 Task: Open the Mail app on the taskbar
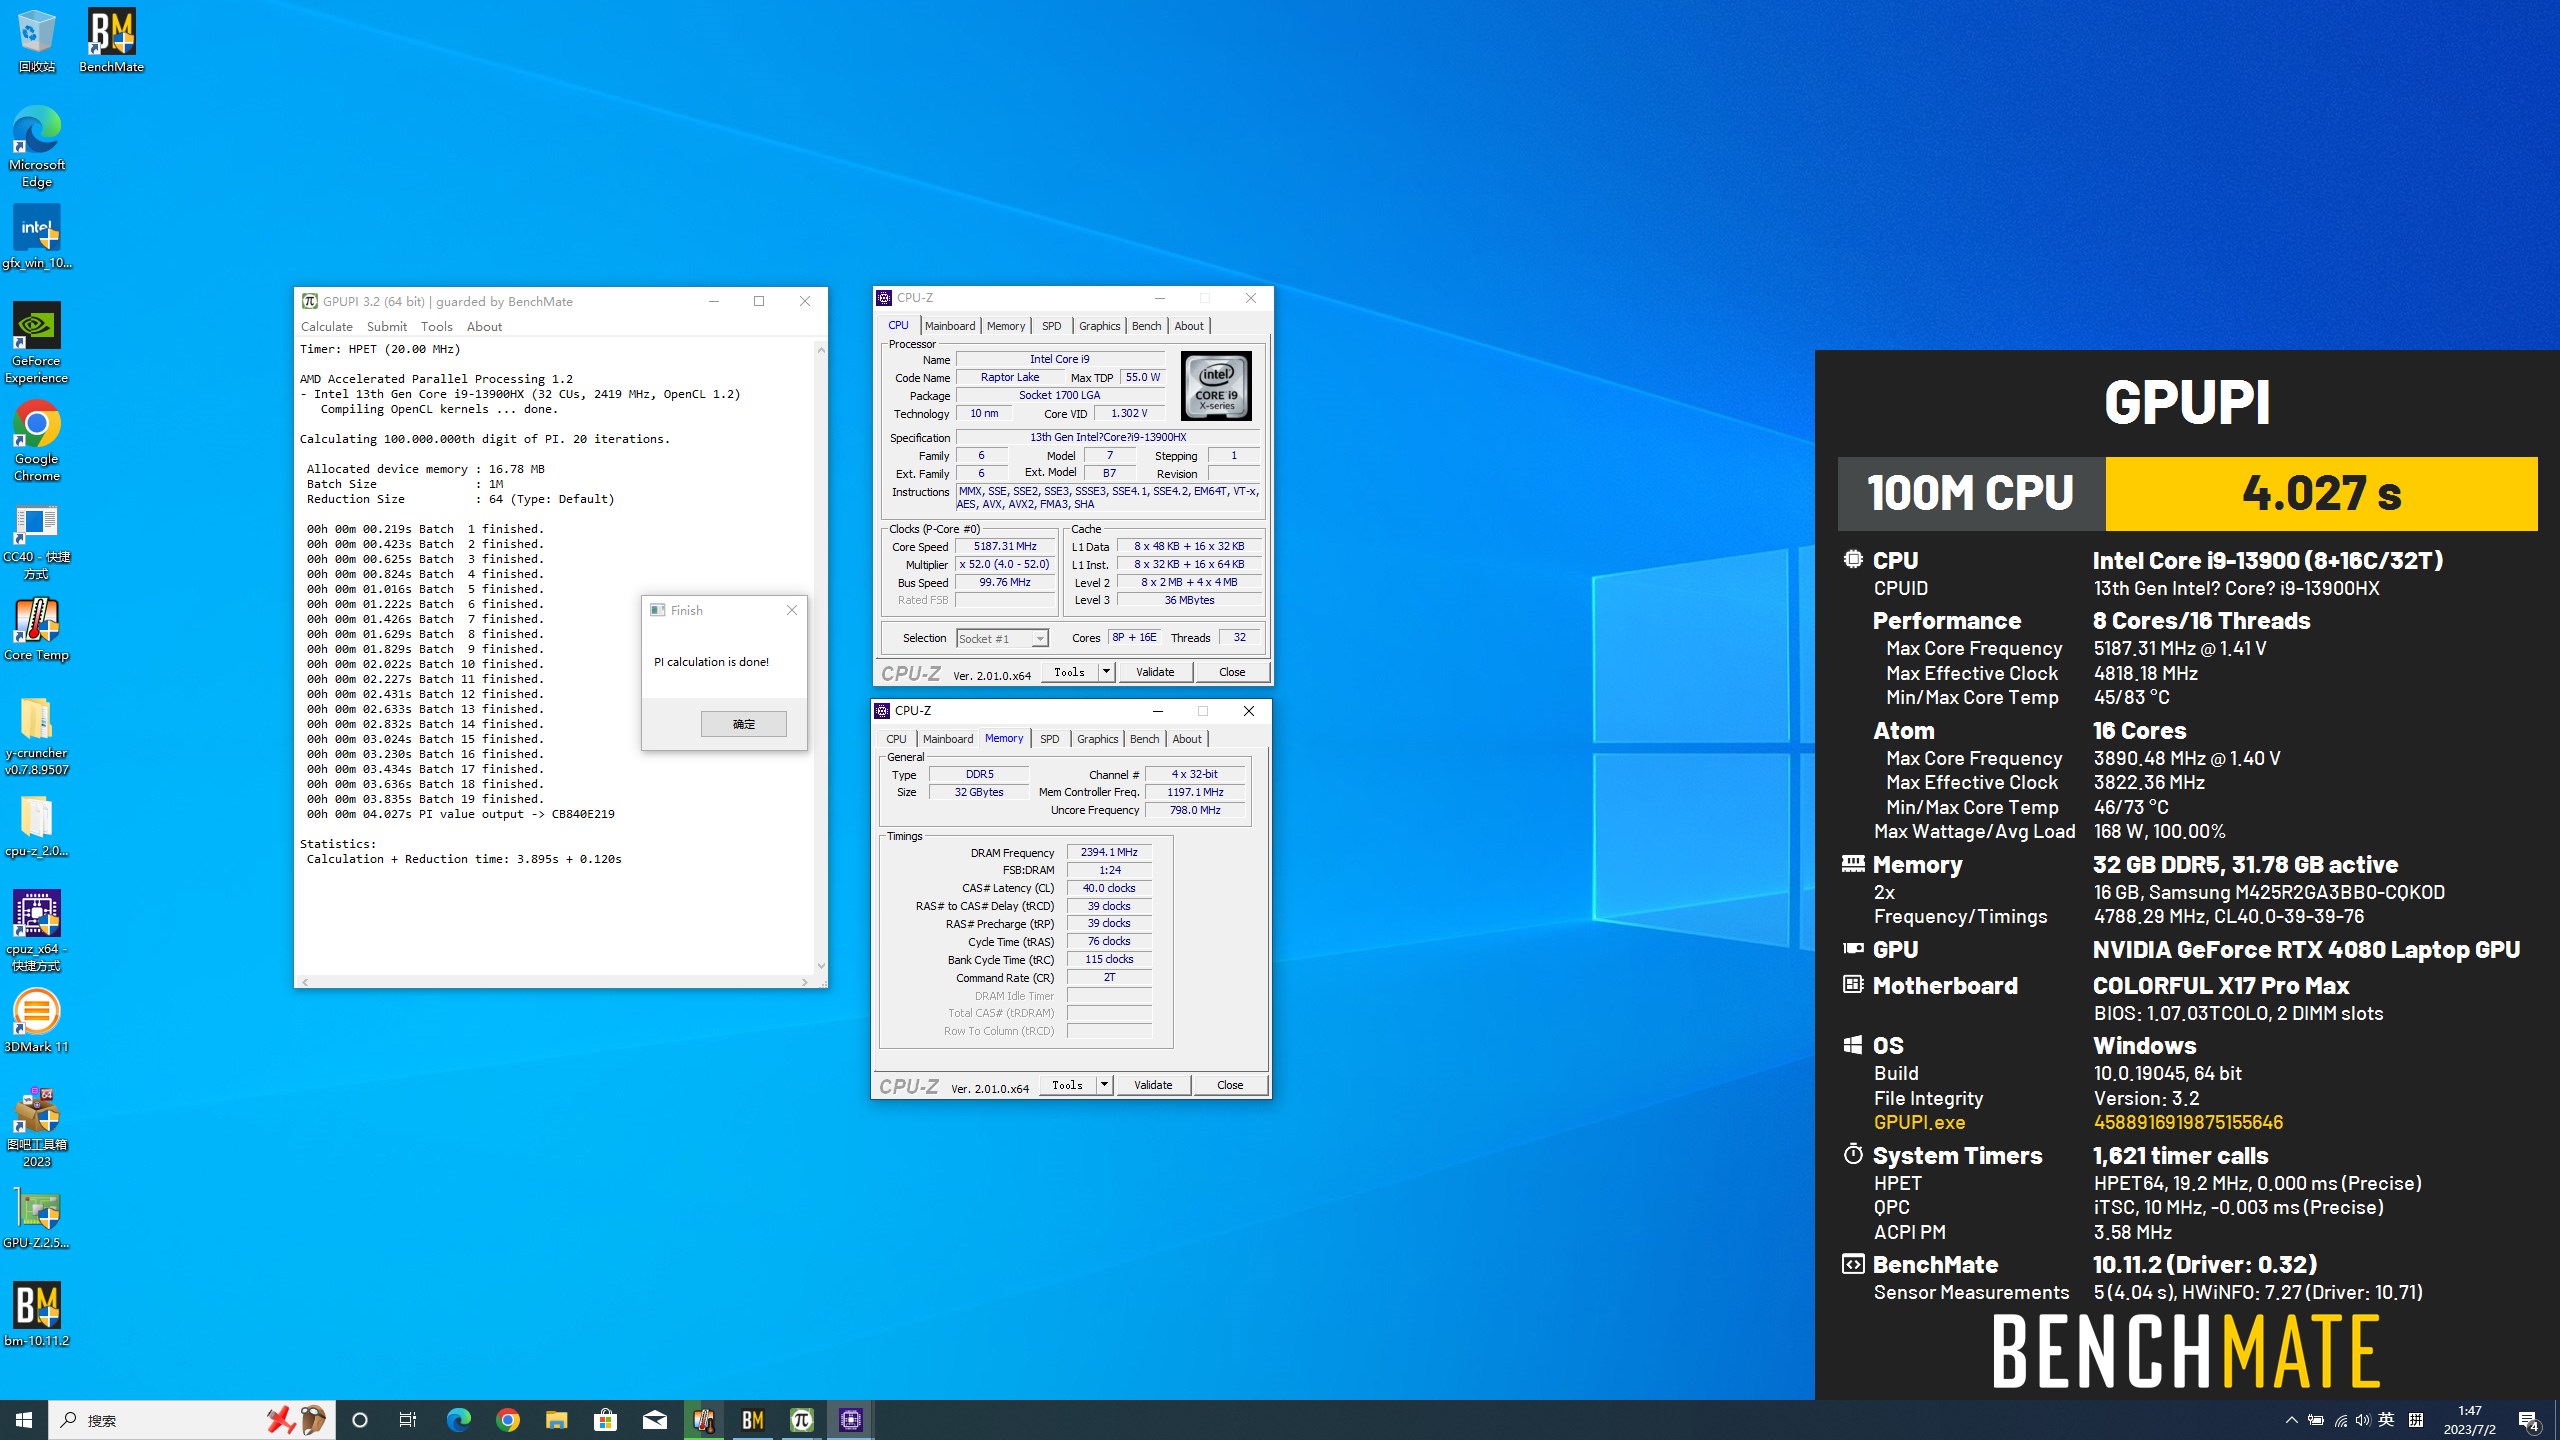[654, 1420]
